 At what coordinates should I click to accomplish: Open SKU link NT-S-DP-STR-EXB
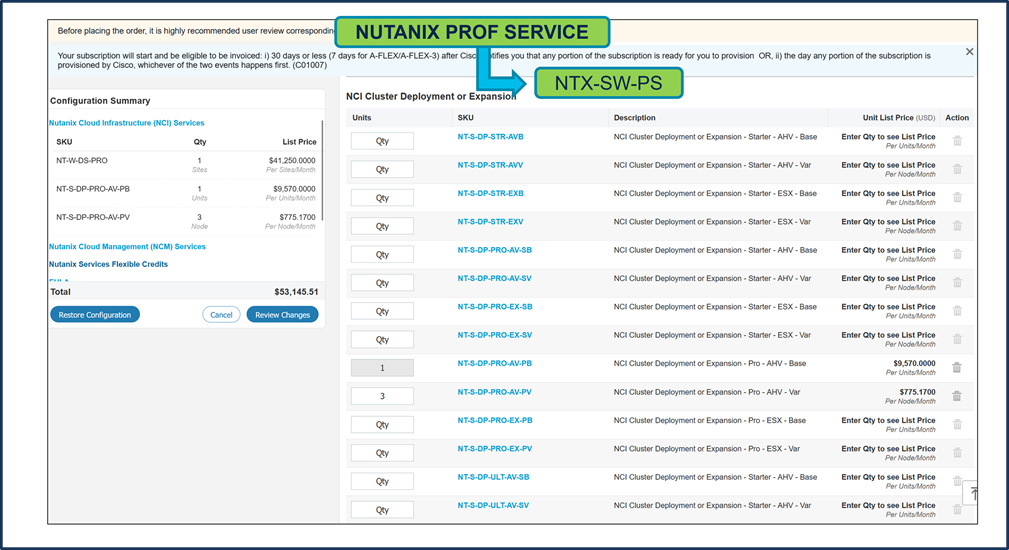point(490,193)
